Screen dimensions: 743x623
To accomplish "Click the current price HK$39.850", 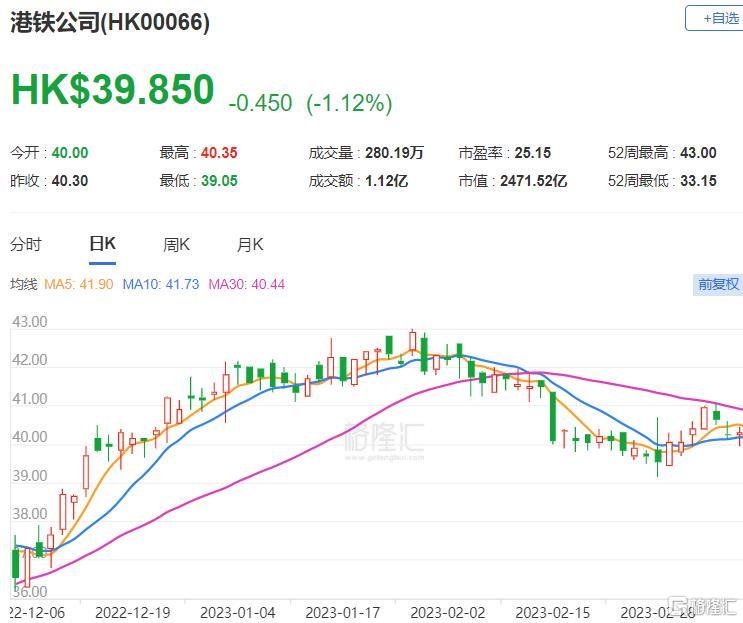I will [113, 89].
